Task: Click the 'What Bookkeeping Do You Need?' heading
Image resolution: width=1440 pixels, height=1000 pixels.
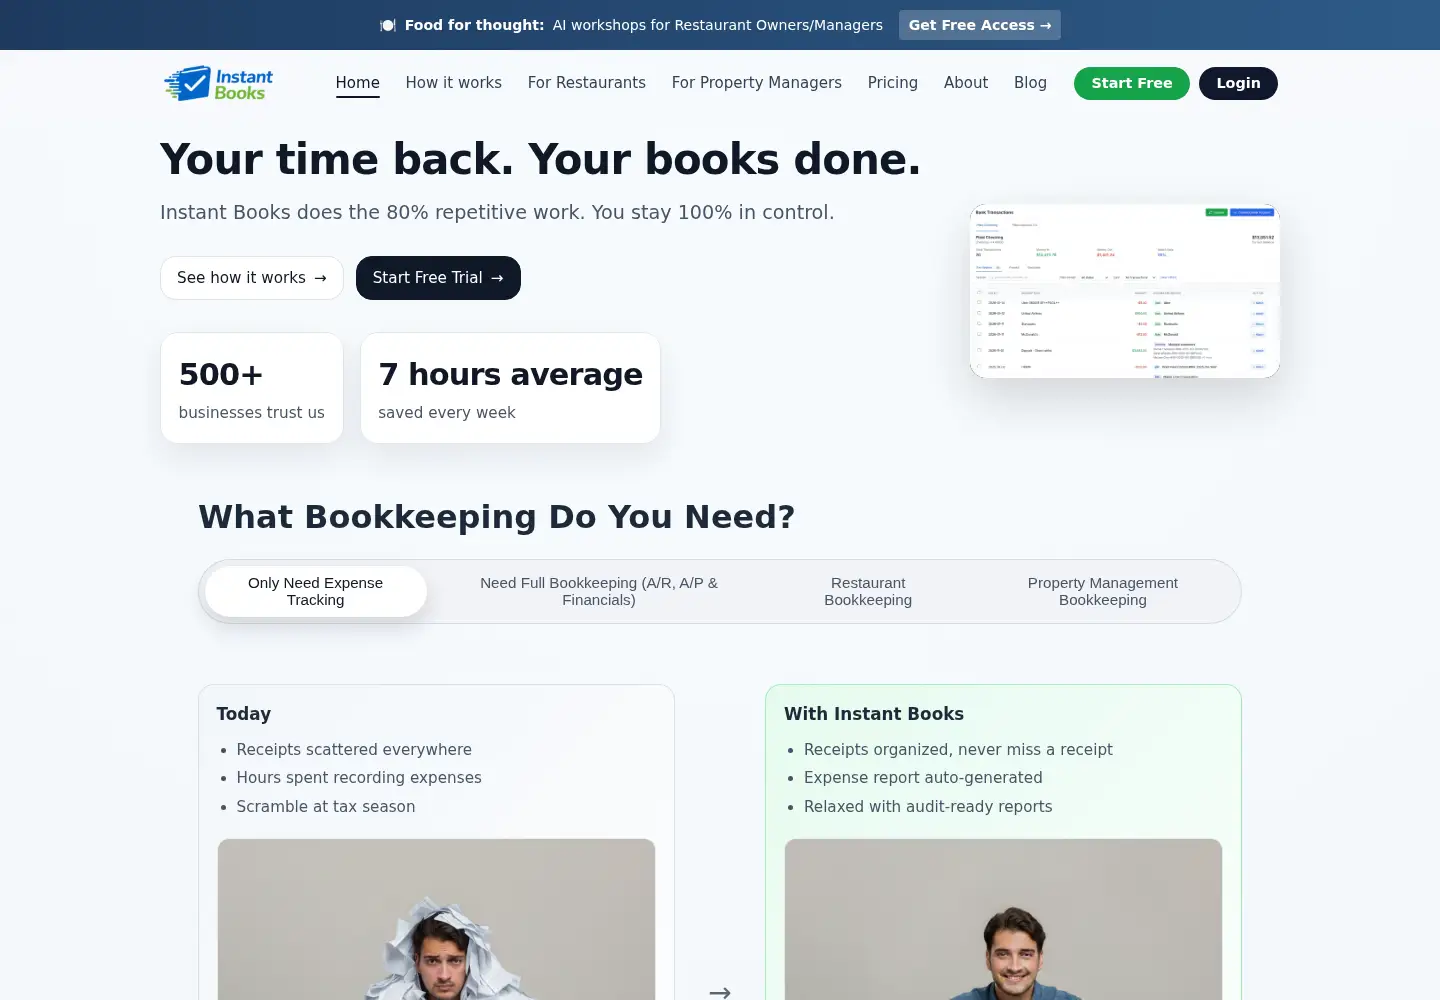Action: tap(497, 517)
